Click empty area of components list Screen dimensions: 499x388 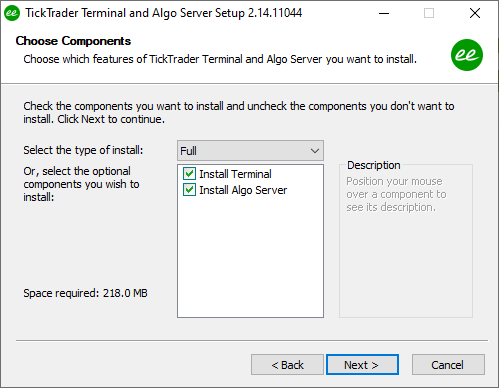[250, 257]
